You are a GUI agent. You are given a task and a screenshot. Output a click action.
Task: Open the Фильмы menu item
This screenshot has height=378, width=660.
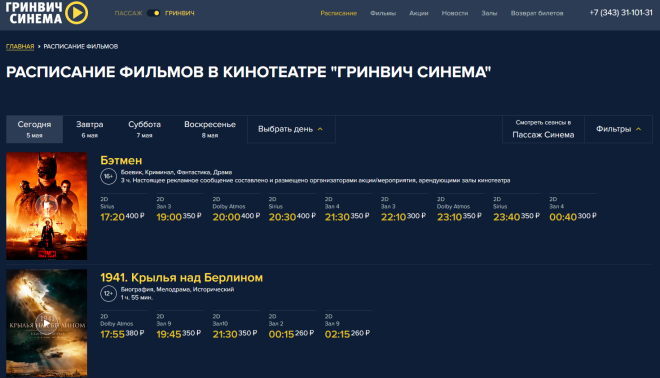point(383,13)
